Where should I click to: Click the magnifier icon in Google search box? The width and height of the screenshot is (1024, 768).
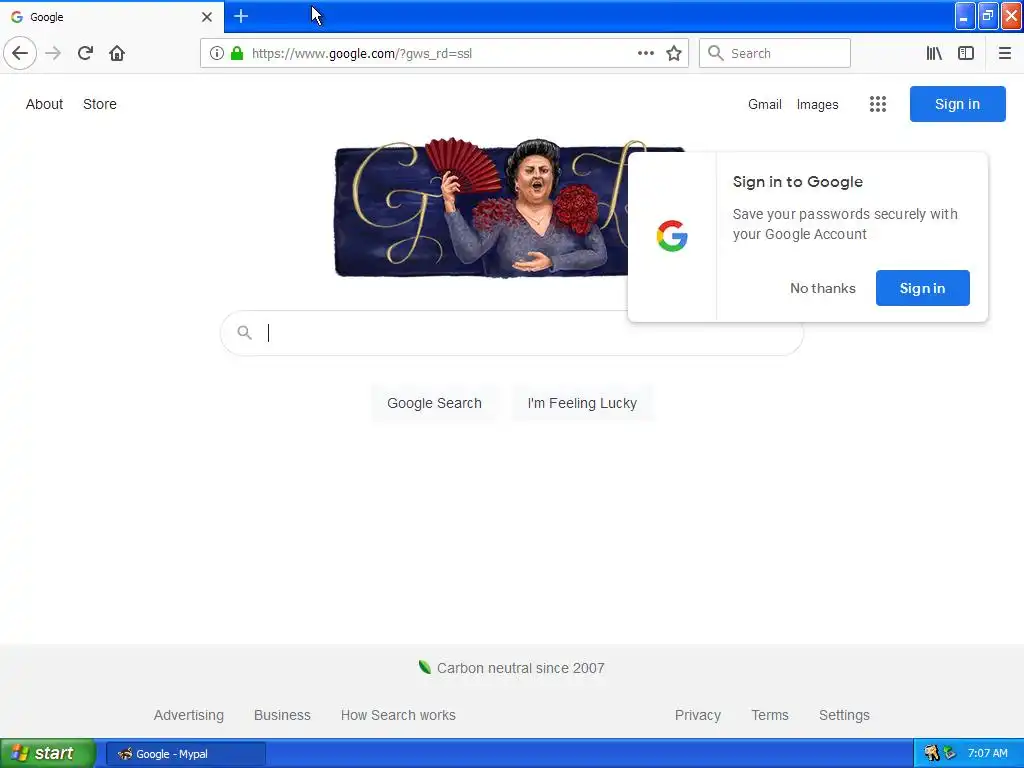pos(244,332)
